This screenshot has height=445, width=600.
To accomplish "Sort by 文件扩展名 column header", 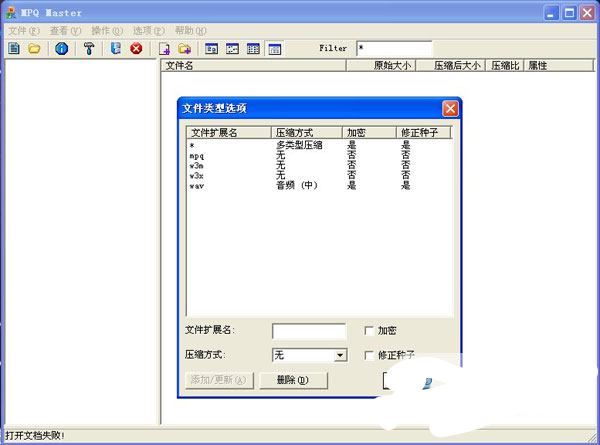I will 229,132.
